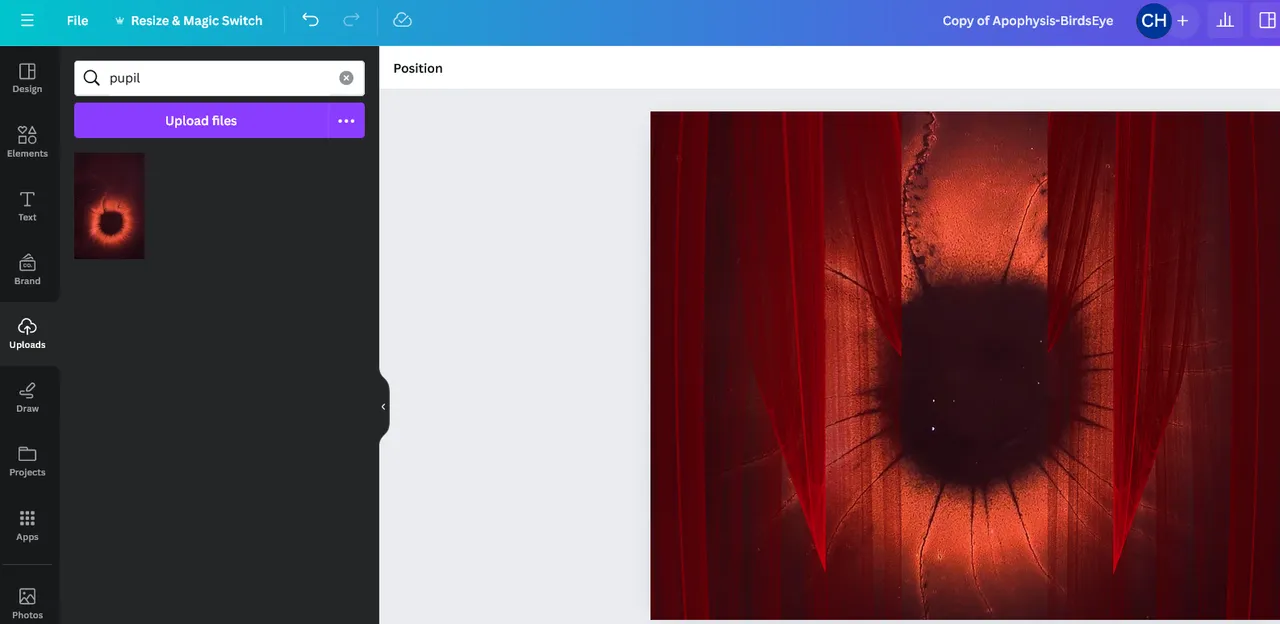Select the red eye image on canvas
1280x624 pixels.
[965, 365]
